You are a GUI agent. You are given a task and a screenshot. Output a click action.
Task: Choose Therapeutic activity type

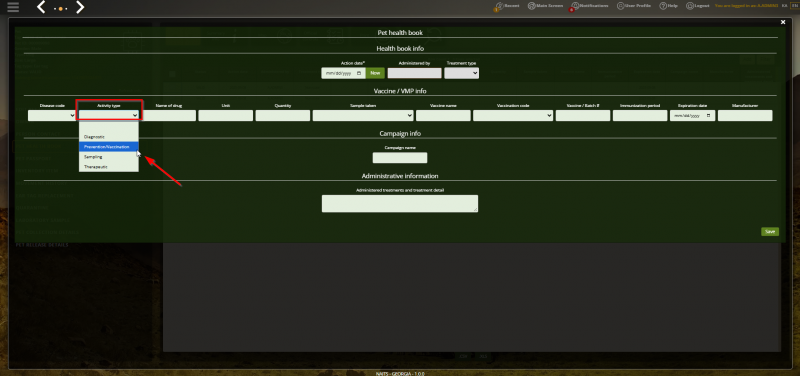(x=109, y=167)
